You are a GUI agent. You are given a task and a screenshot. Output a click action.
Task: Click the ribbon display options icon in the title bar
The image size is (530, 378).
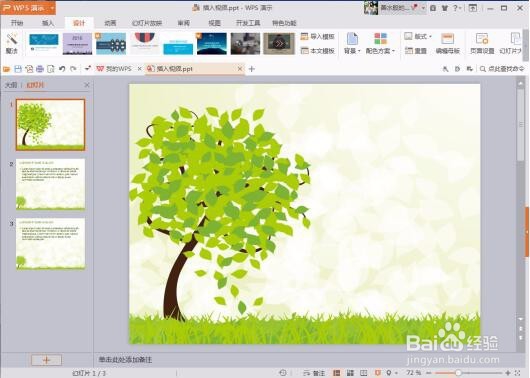pyautogui.click(x=473, y=8)
